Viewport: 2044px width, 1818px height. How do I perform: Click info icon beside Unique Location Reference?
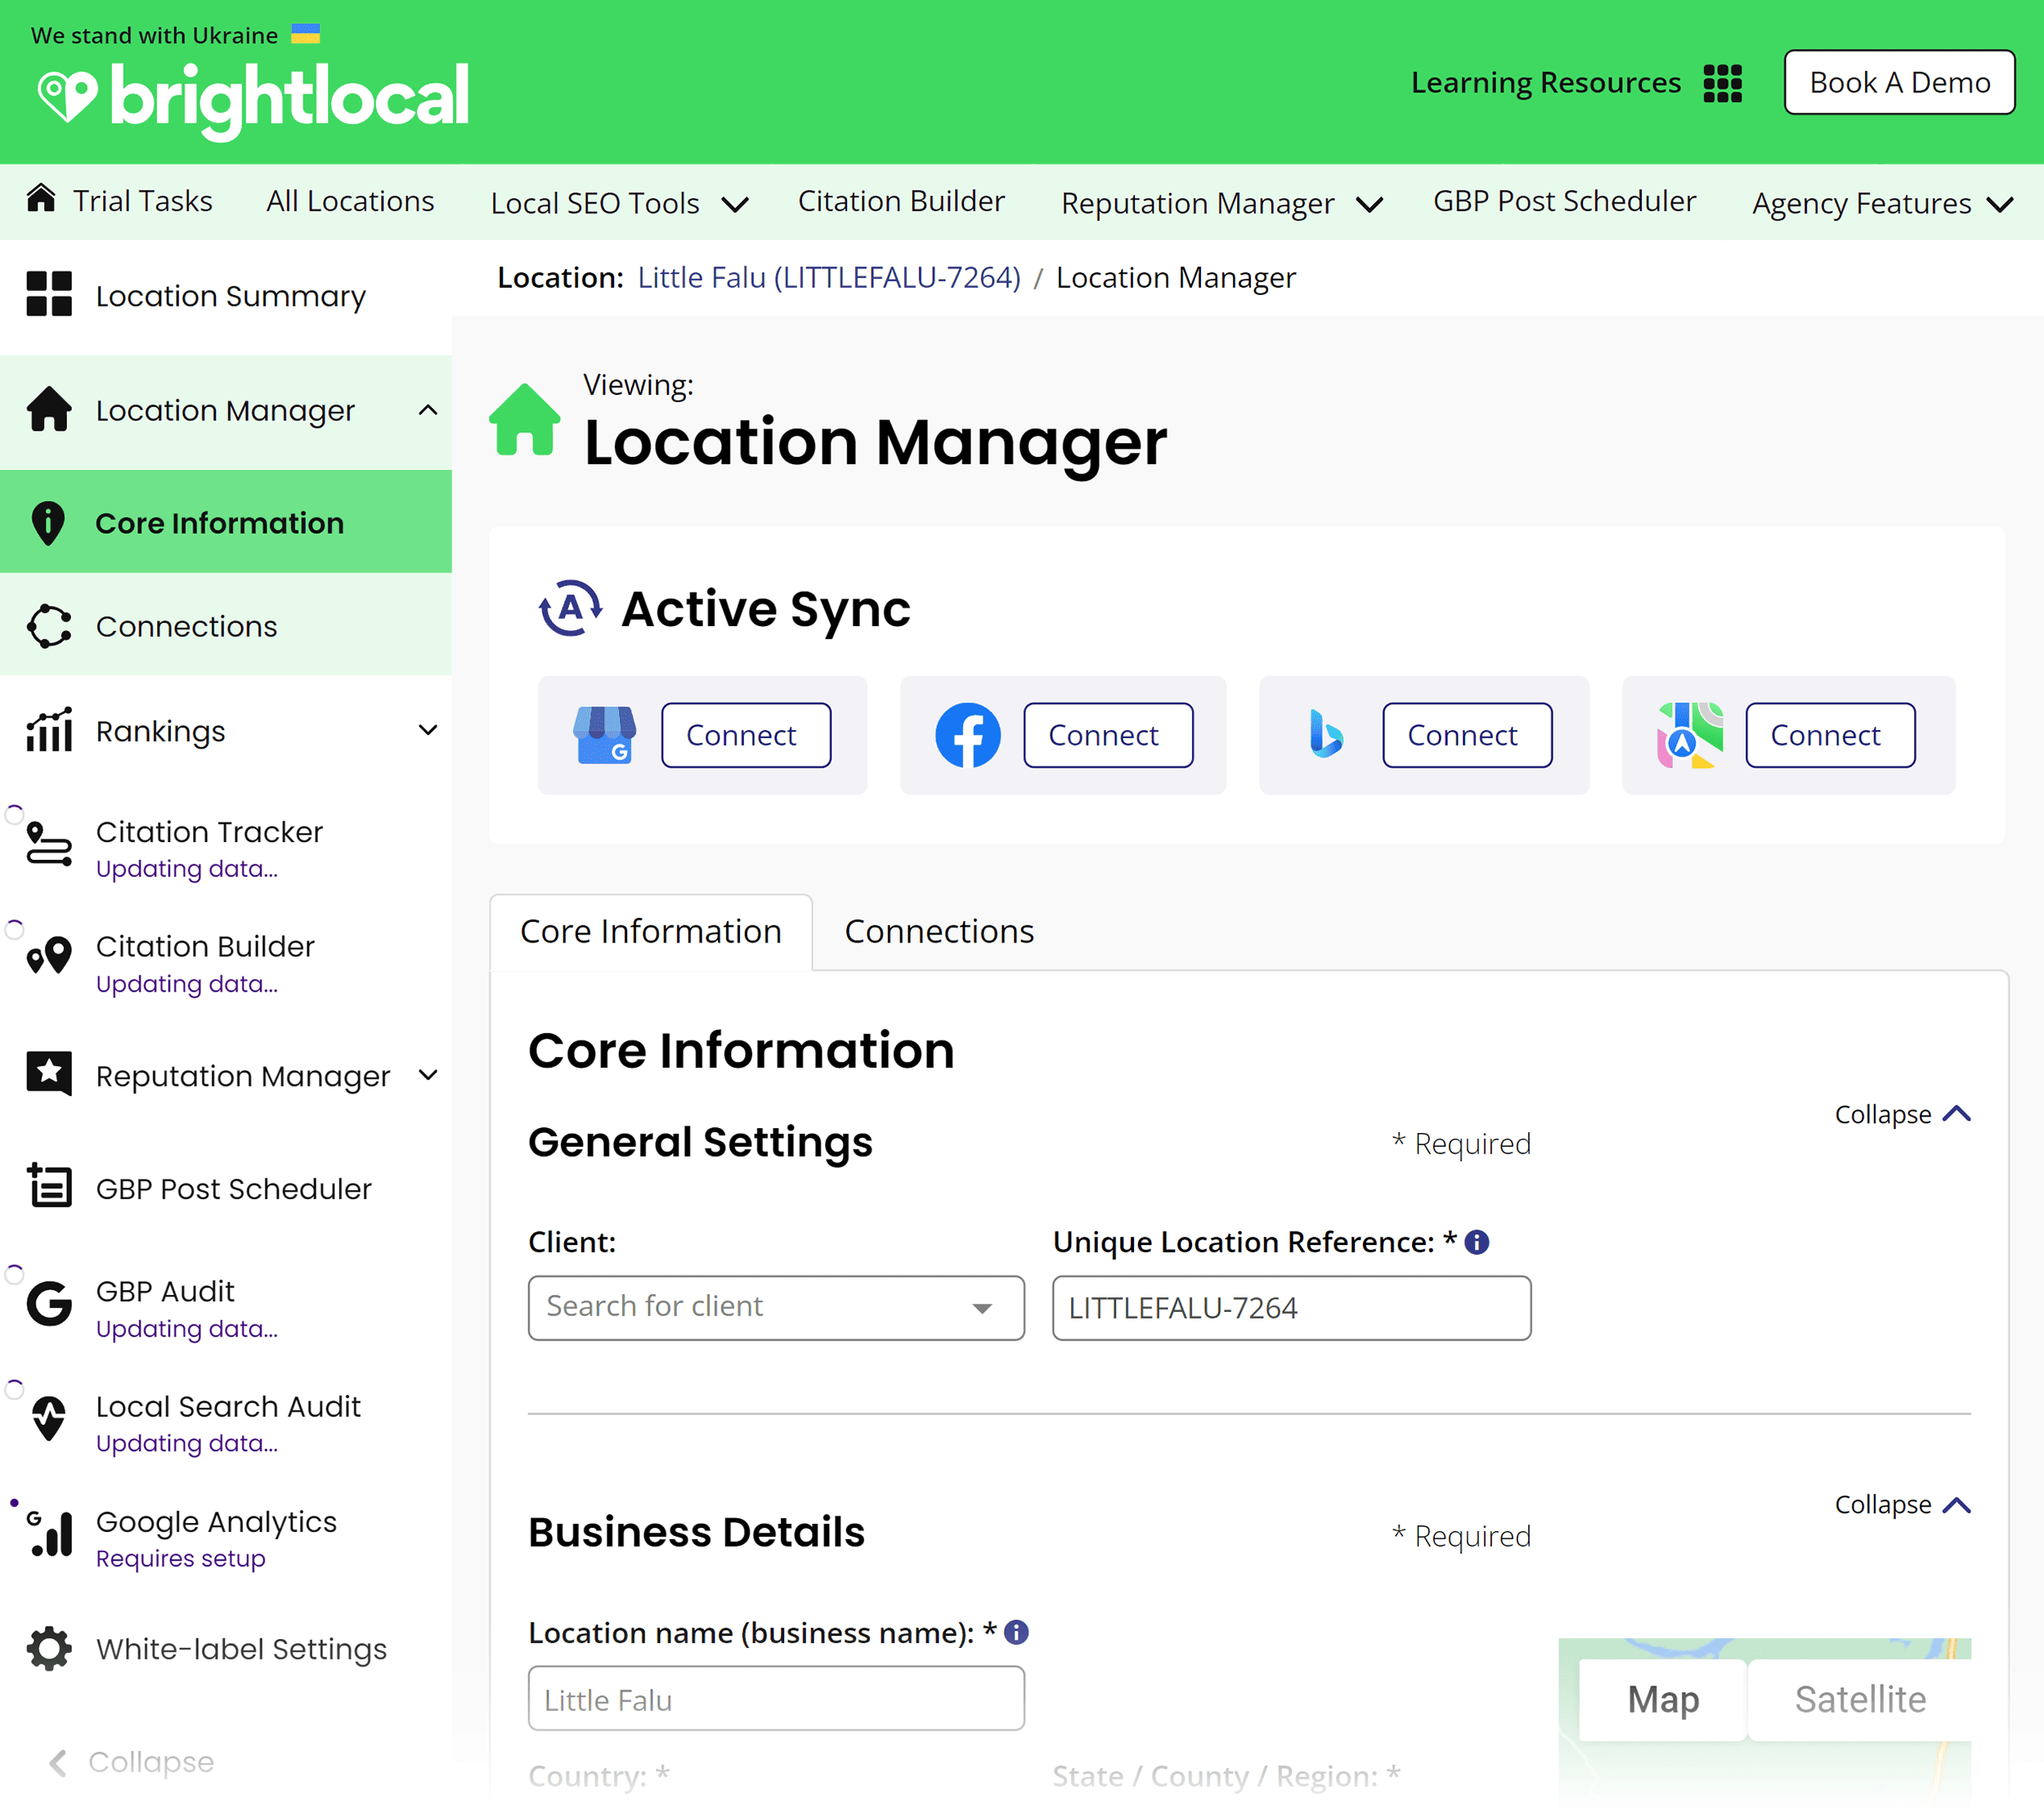[1477, 1242]
